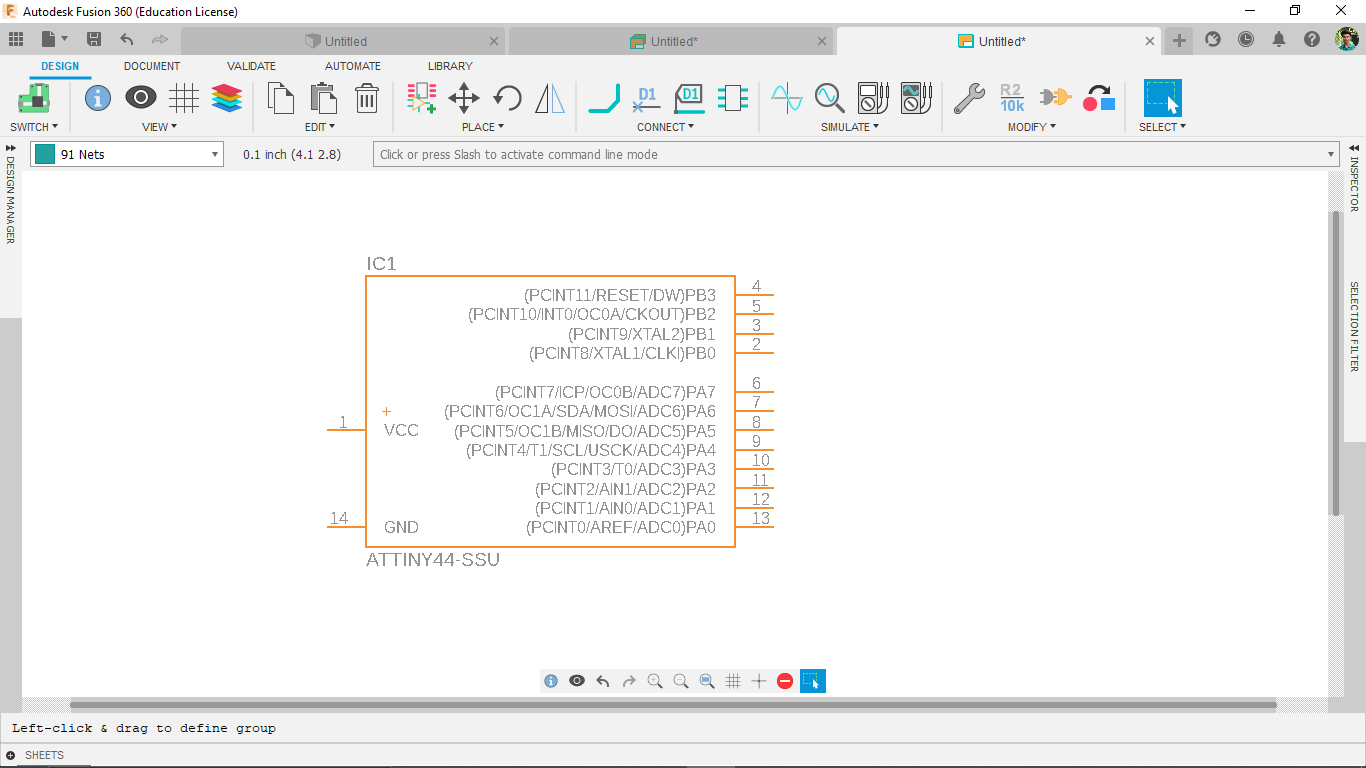Open command line history dropdown arrow
This screenshot has height=768, width=1366.
[x=1331, y=155]
